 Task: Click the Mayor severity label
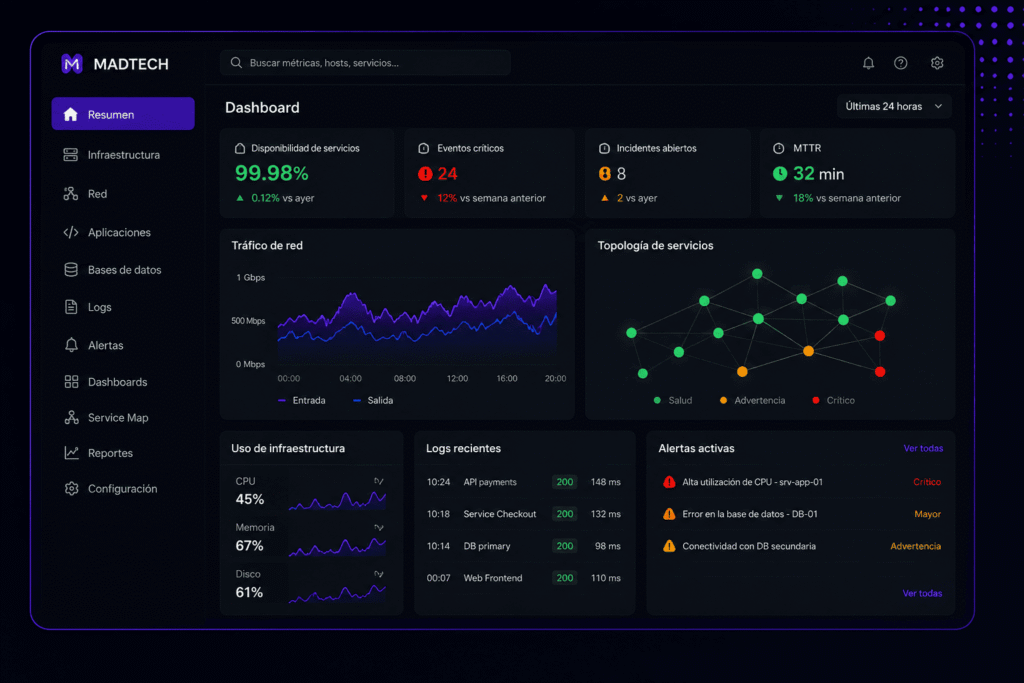(927, 514)
